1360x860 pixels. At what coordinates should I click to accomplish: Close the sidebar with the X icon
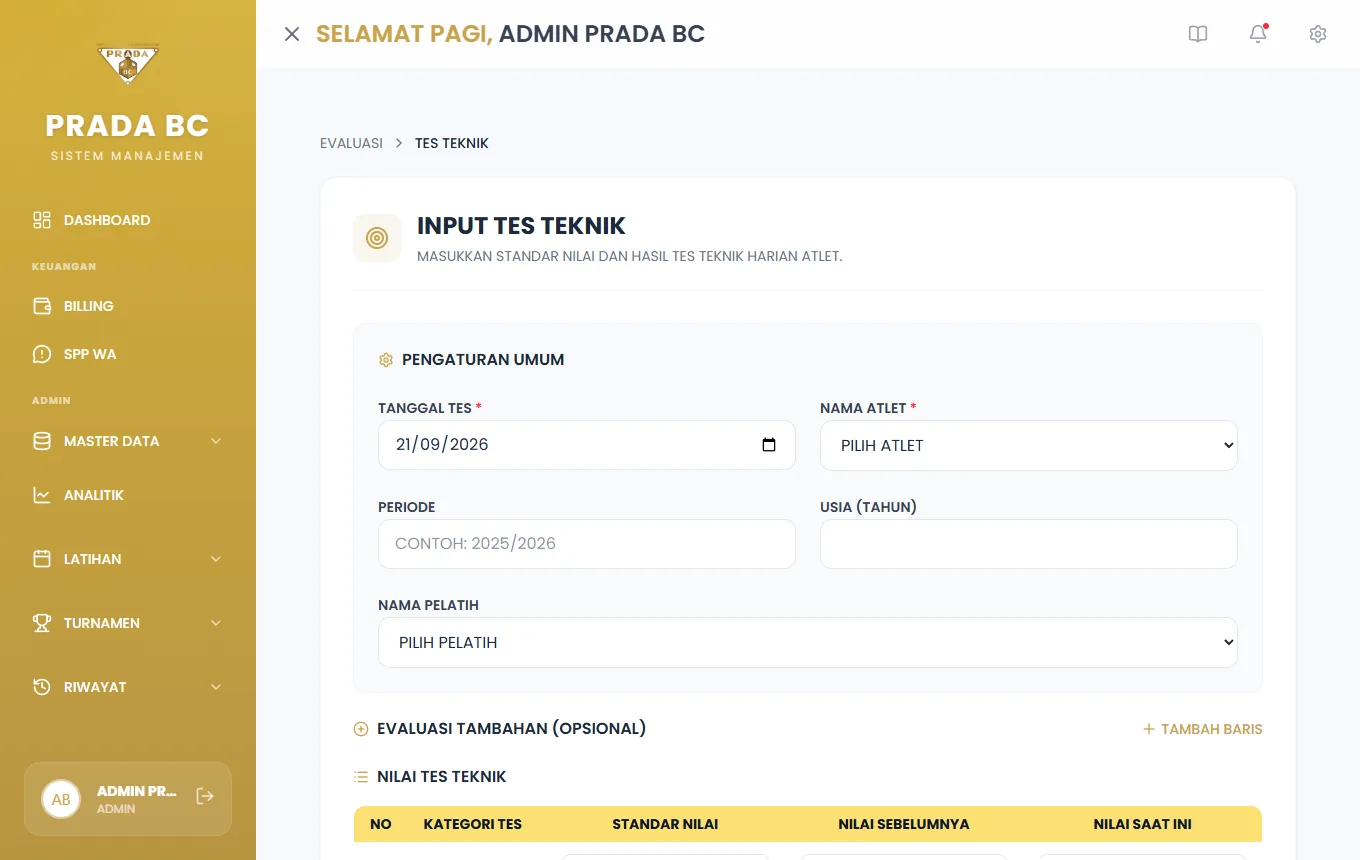coord(292,34)
